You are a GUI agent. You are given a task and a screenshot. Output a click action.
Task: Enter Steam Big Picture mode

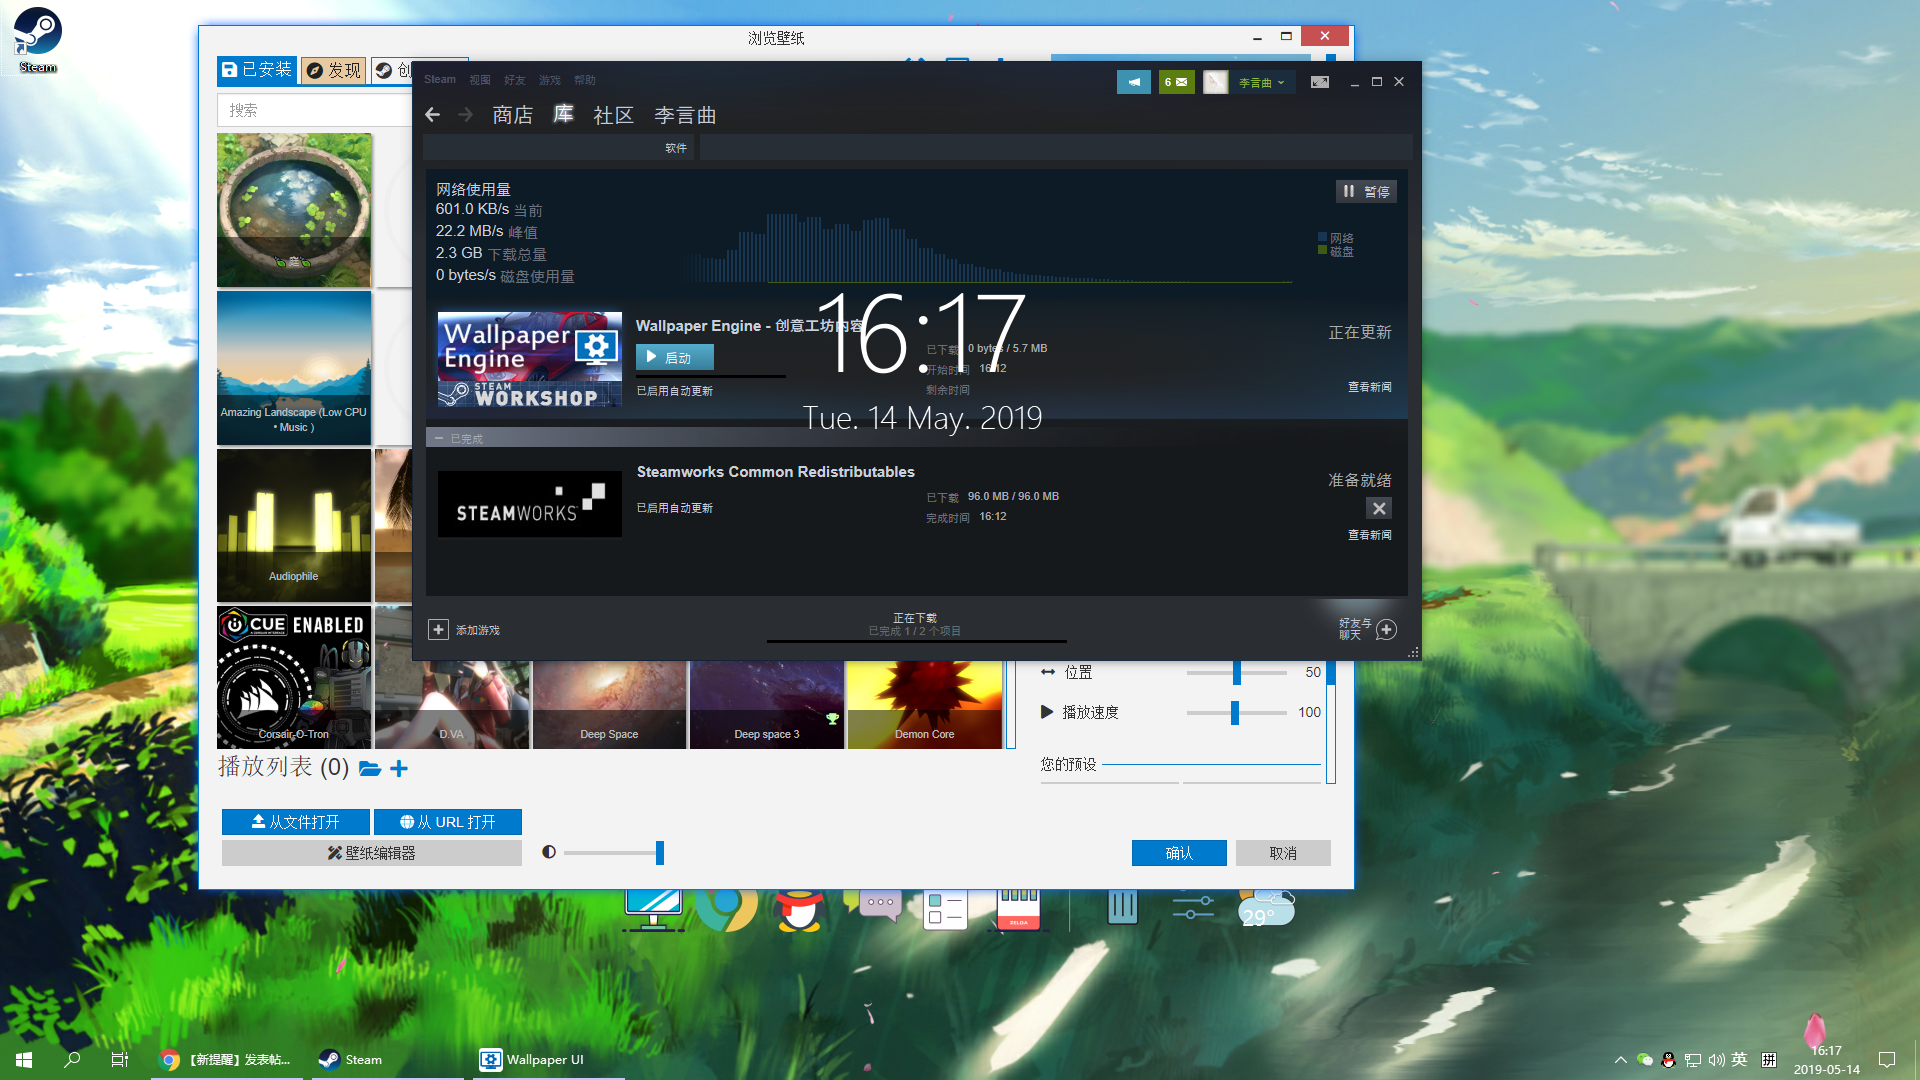pos(1320,82)
